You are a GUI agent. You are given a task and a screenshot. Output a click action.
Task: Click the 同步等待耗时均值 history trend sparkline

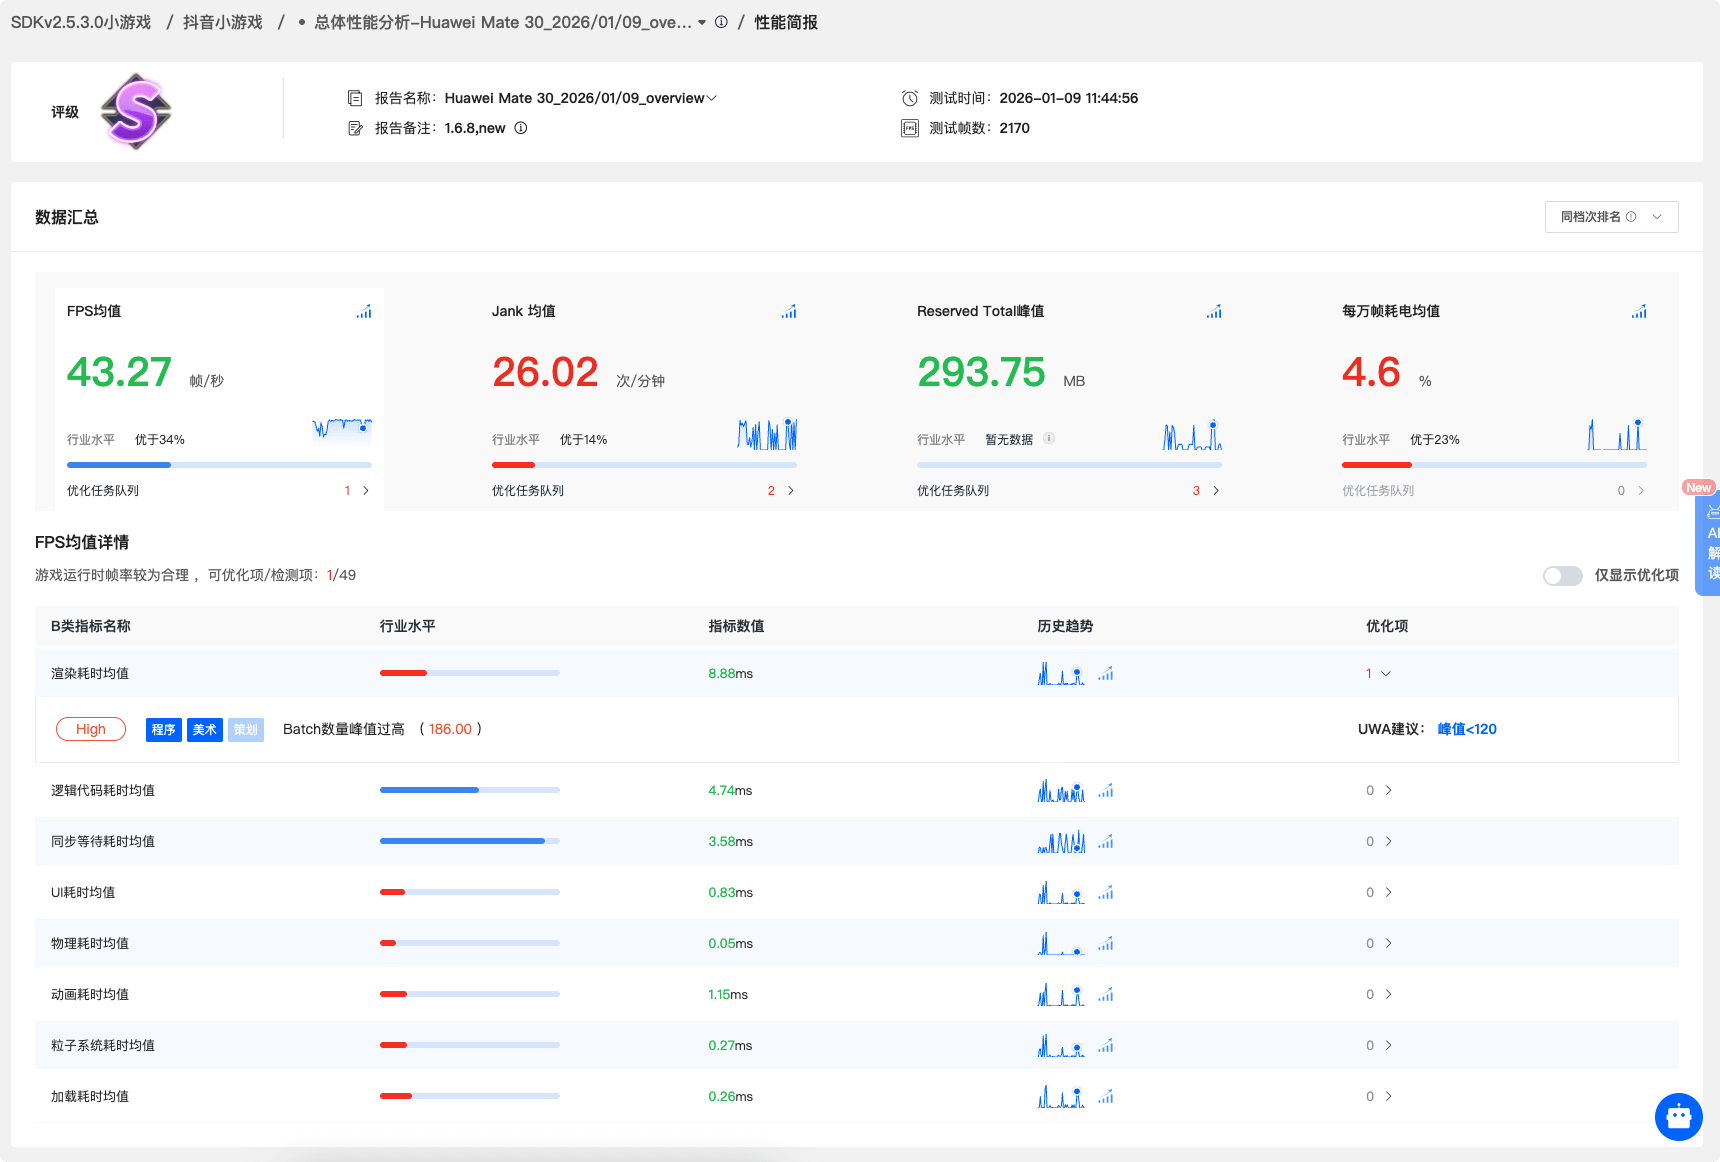coord(1061,842)
